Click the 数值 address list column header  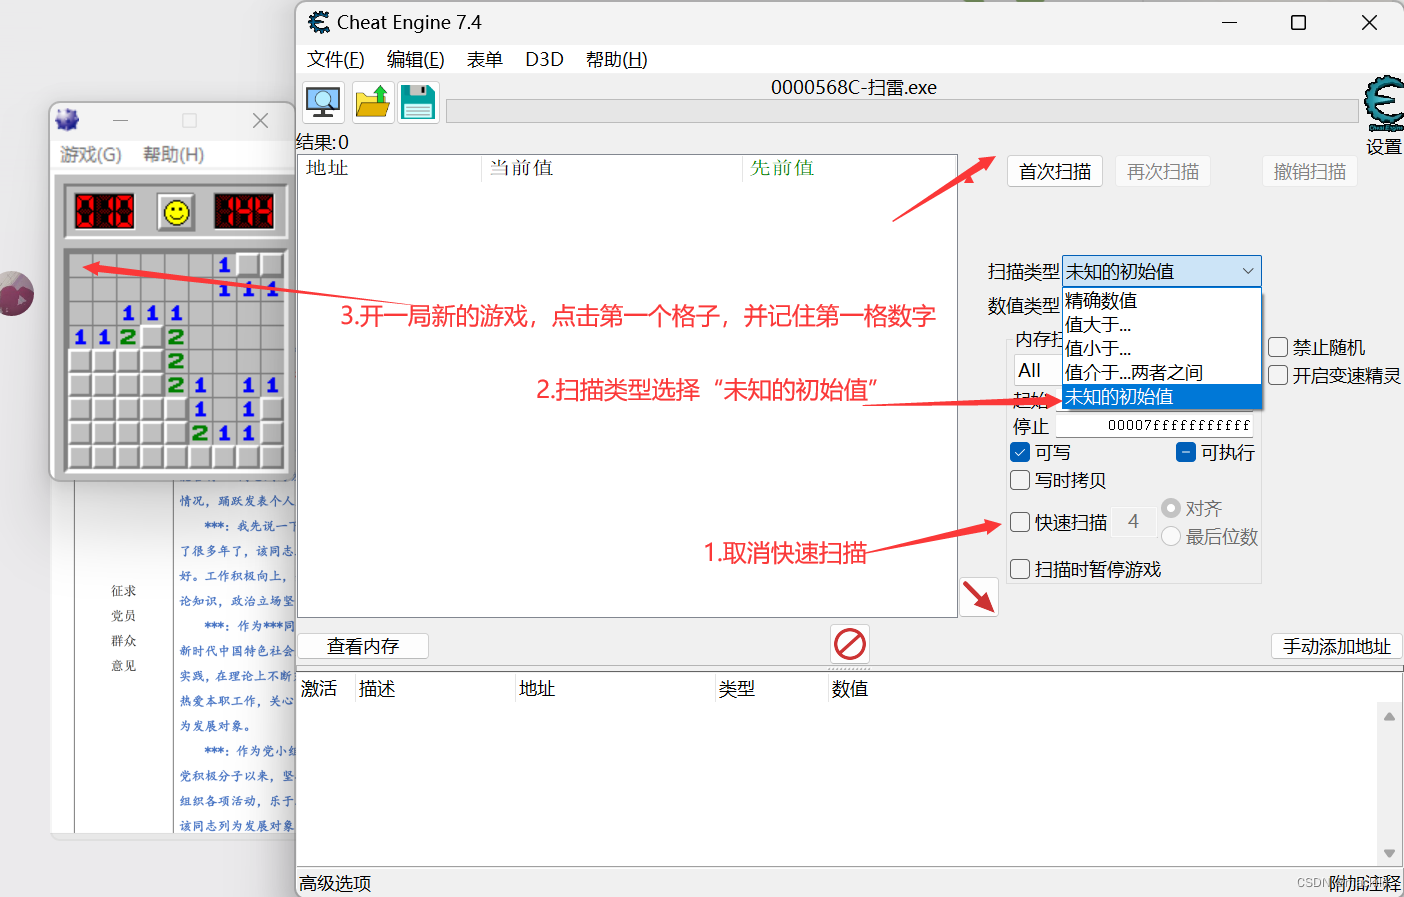[850, 689]
